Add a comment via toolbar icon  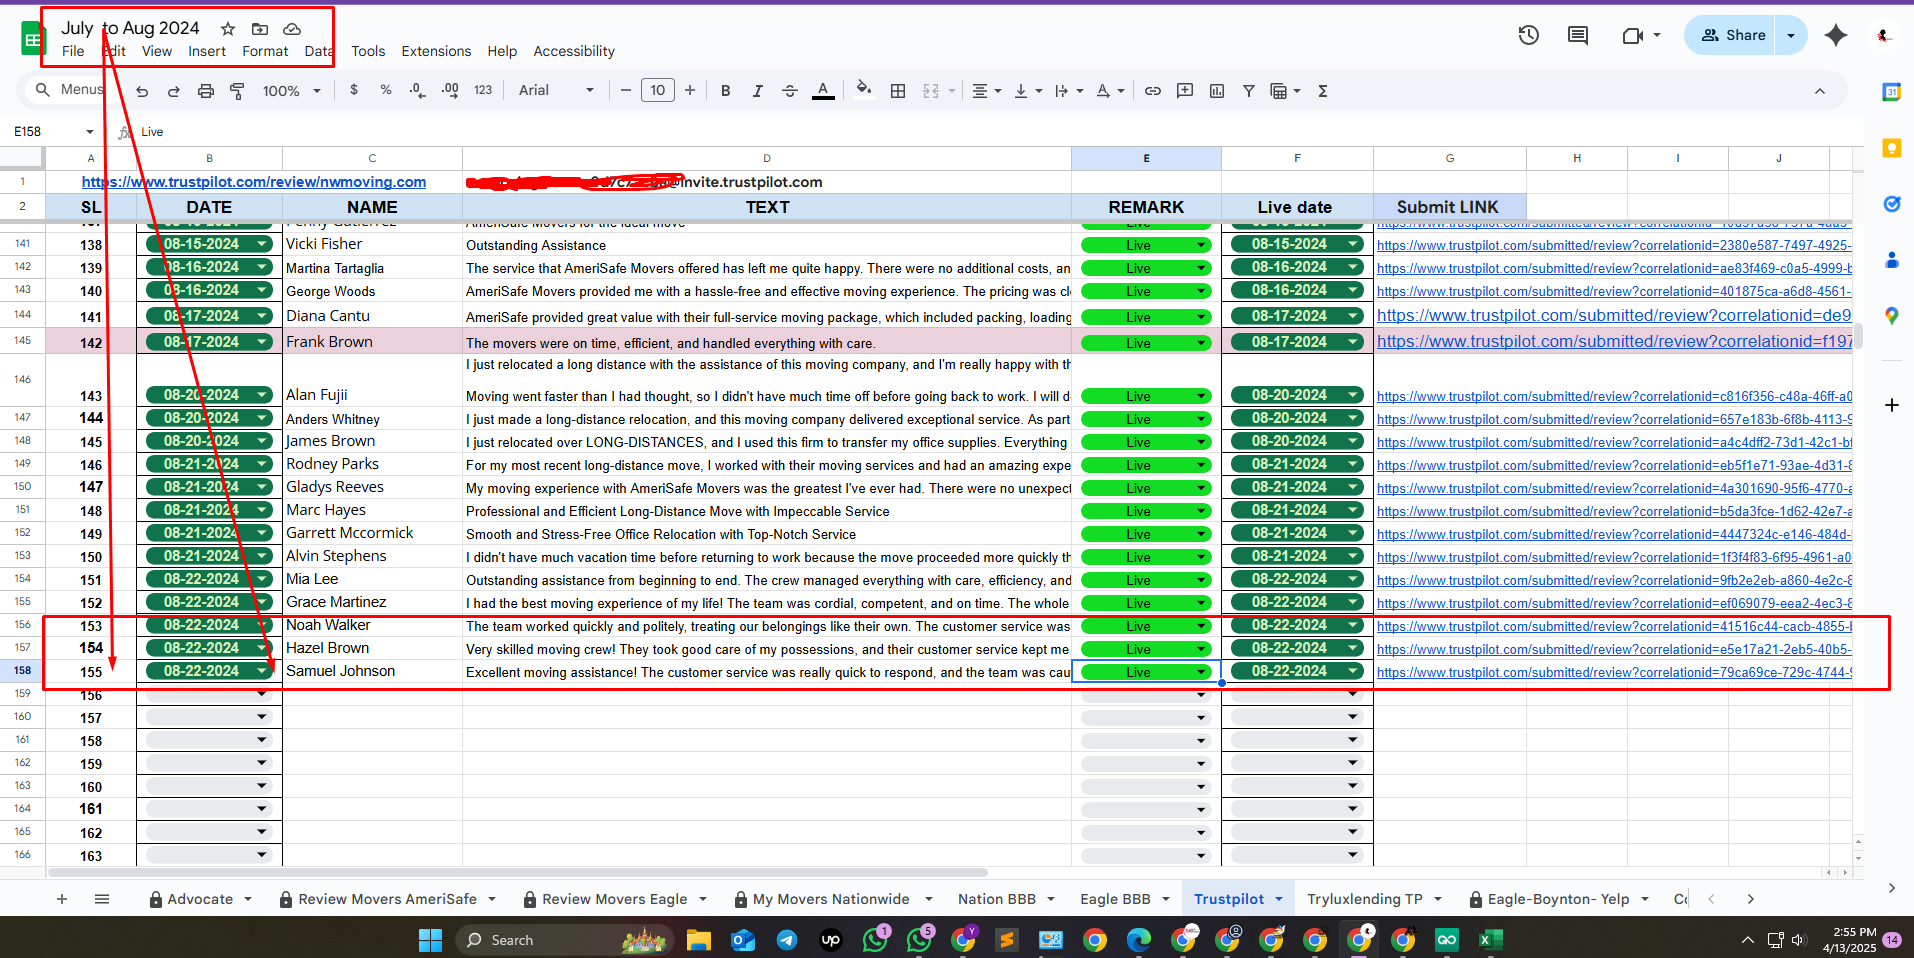(x=1185, y=91)
